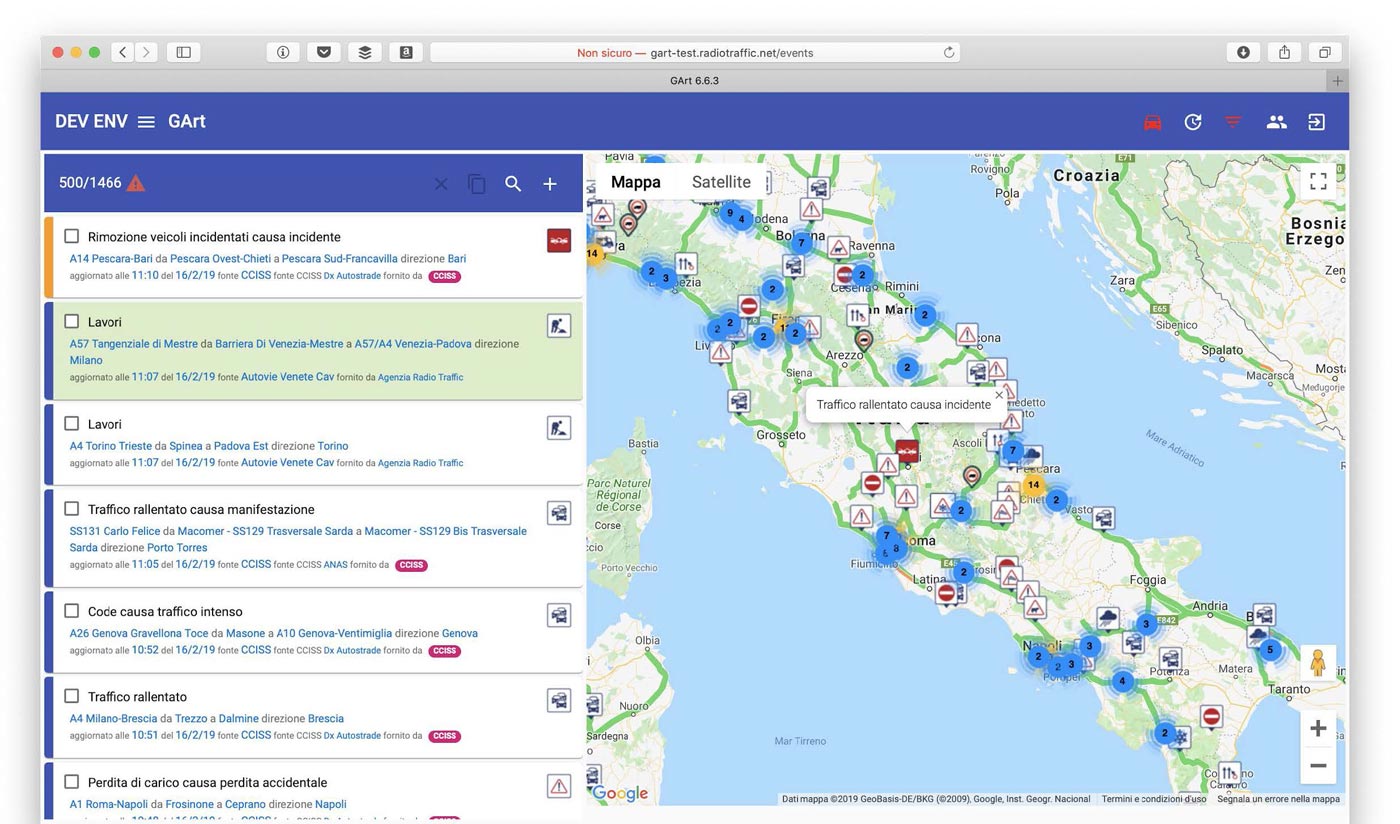The width and height of the screenshot is (1400, 824).
Task: Open search in the events list
Action: click(513, 184)
